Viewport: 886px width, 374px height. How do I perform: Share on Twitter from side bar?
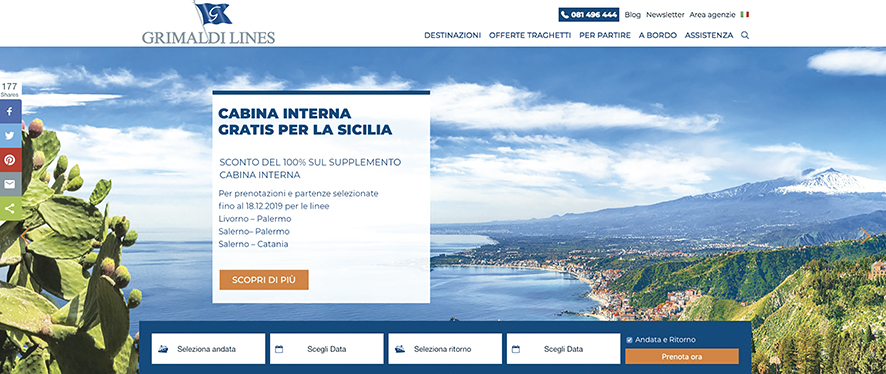click(10, 136)
